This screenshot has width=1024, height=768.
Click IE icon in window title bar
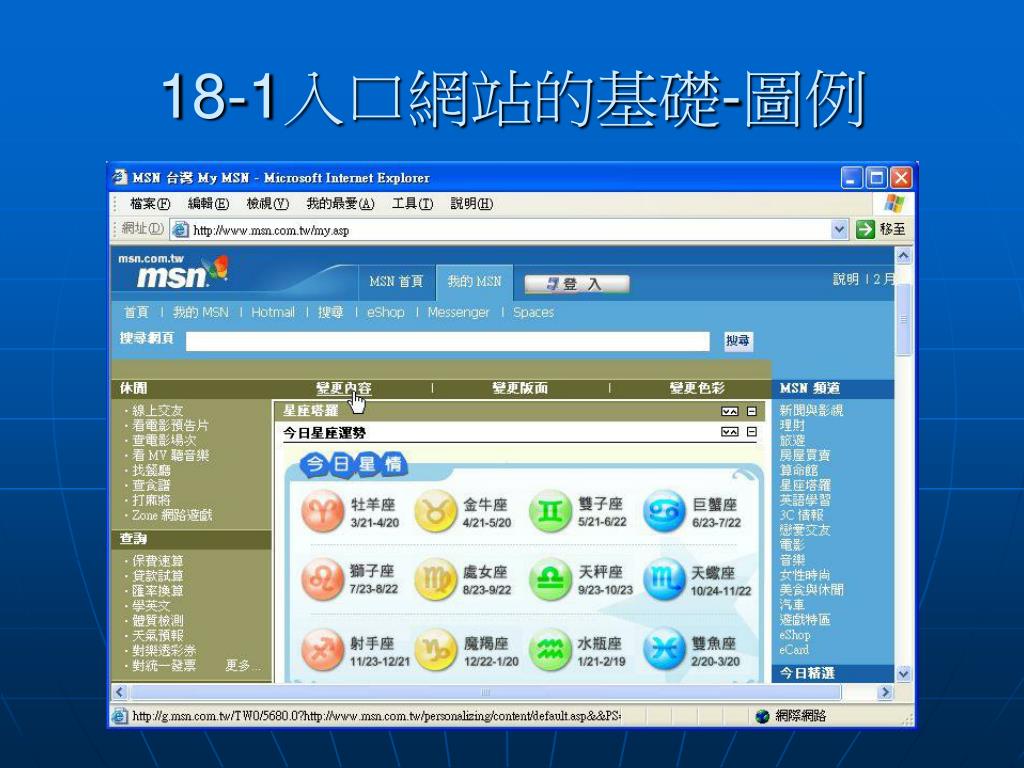(x=120, y=177)
